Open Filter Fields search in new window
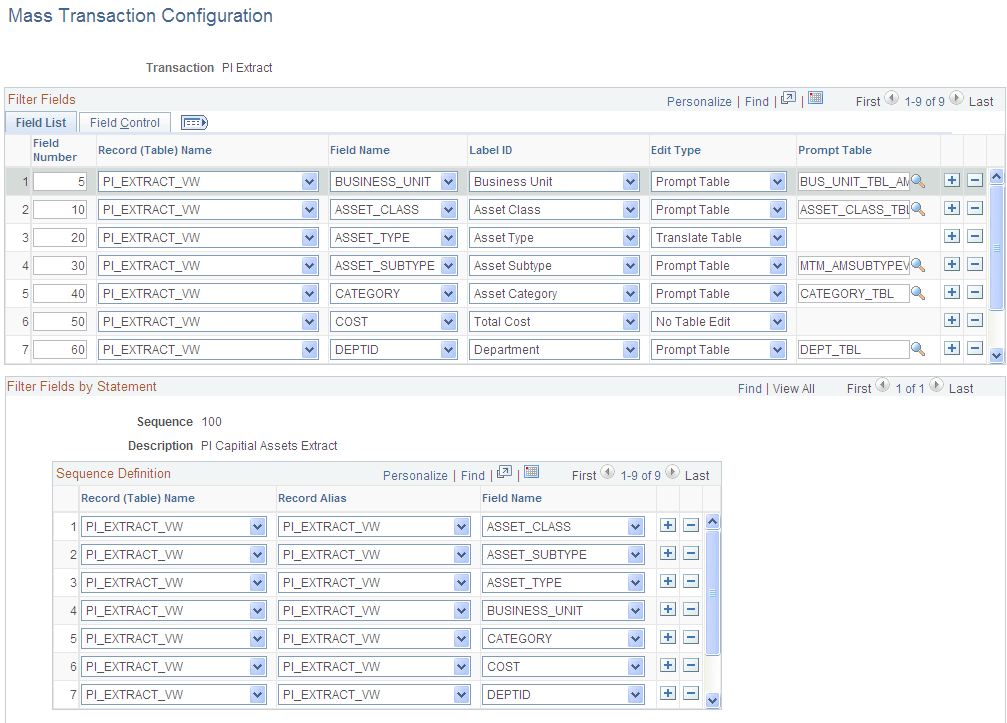The width and height of the screenshot is (1007, 723). [x=789, y=100]
